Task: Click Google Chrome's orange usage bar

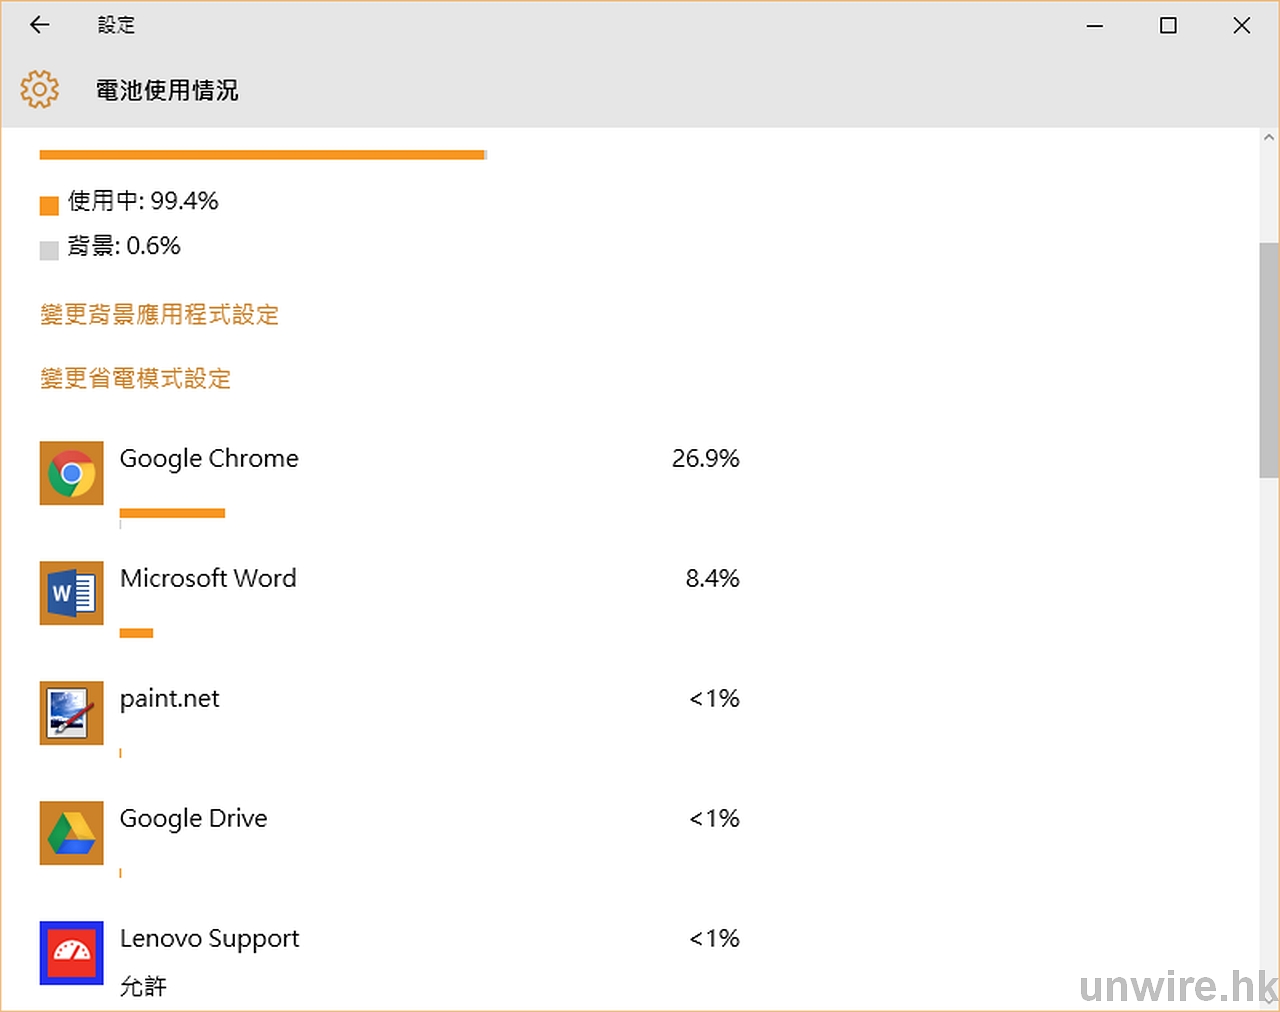Action: pyautogui.click(x=172, y=513)
